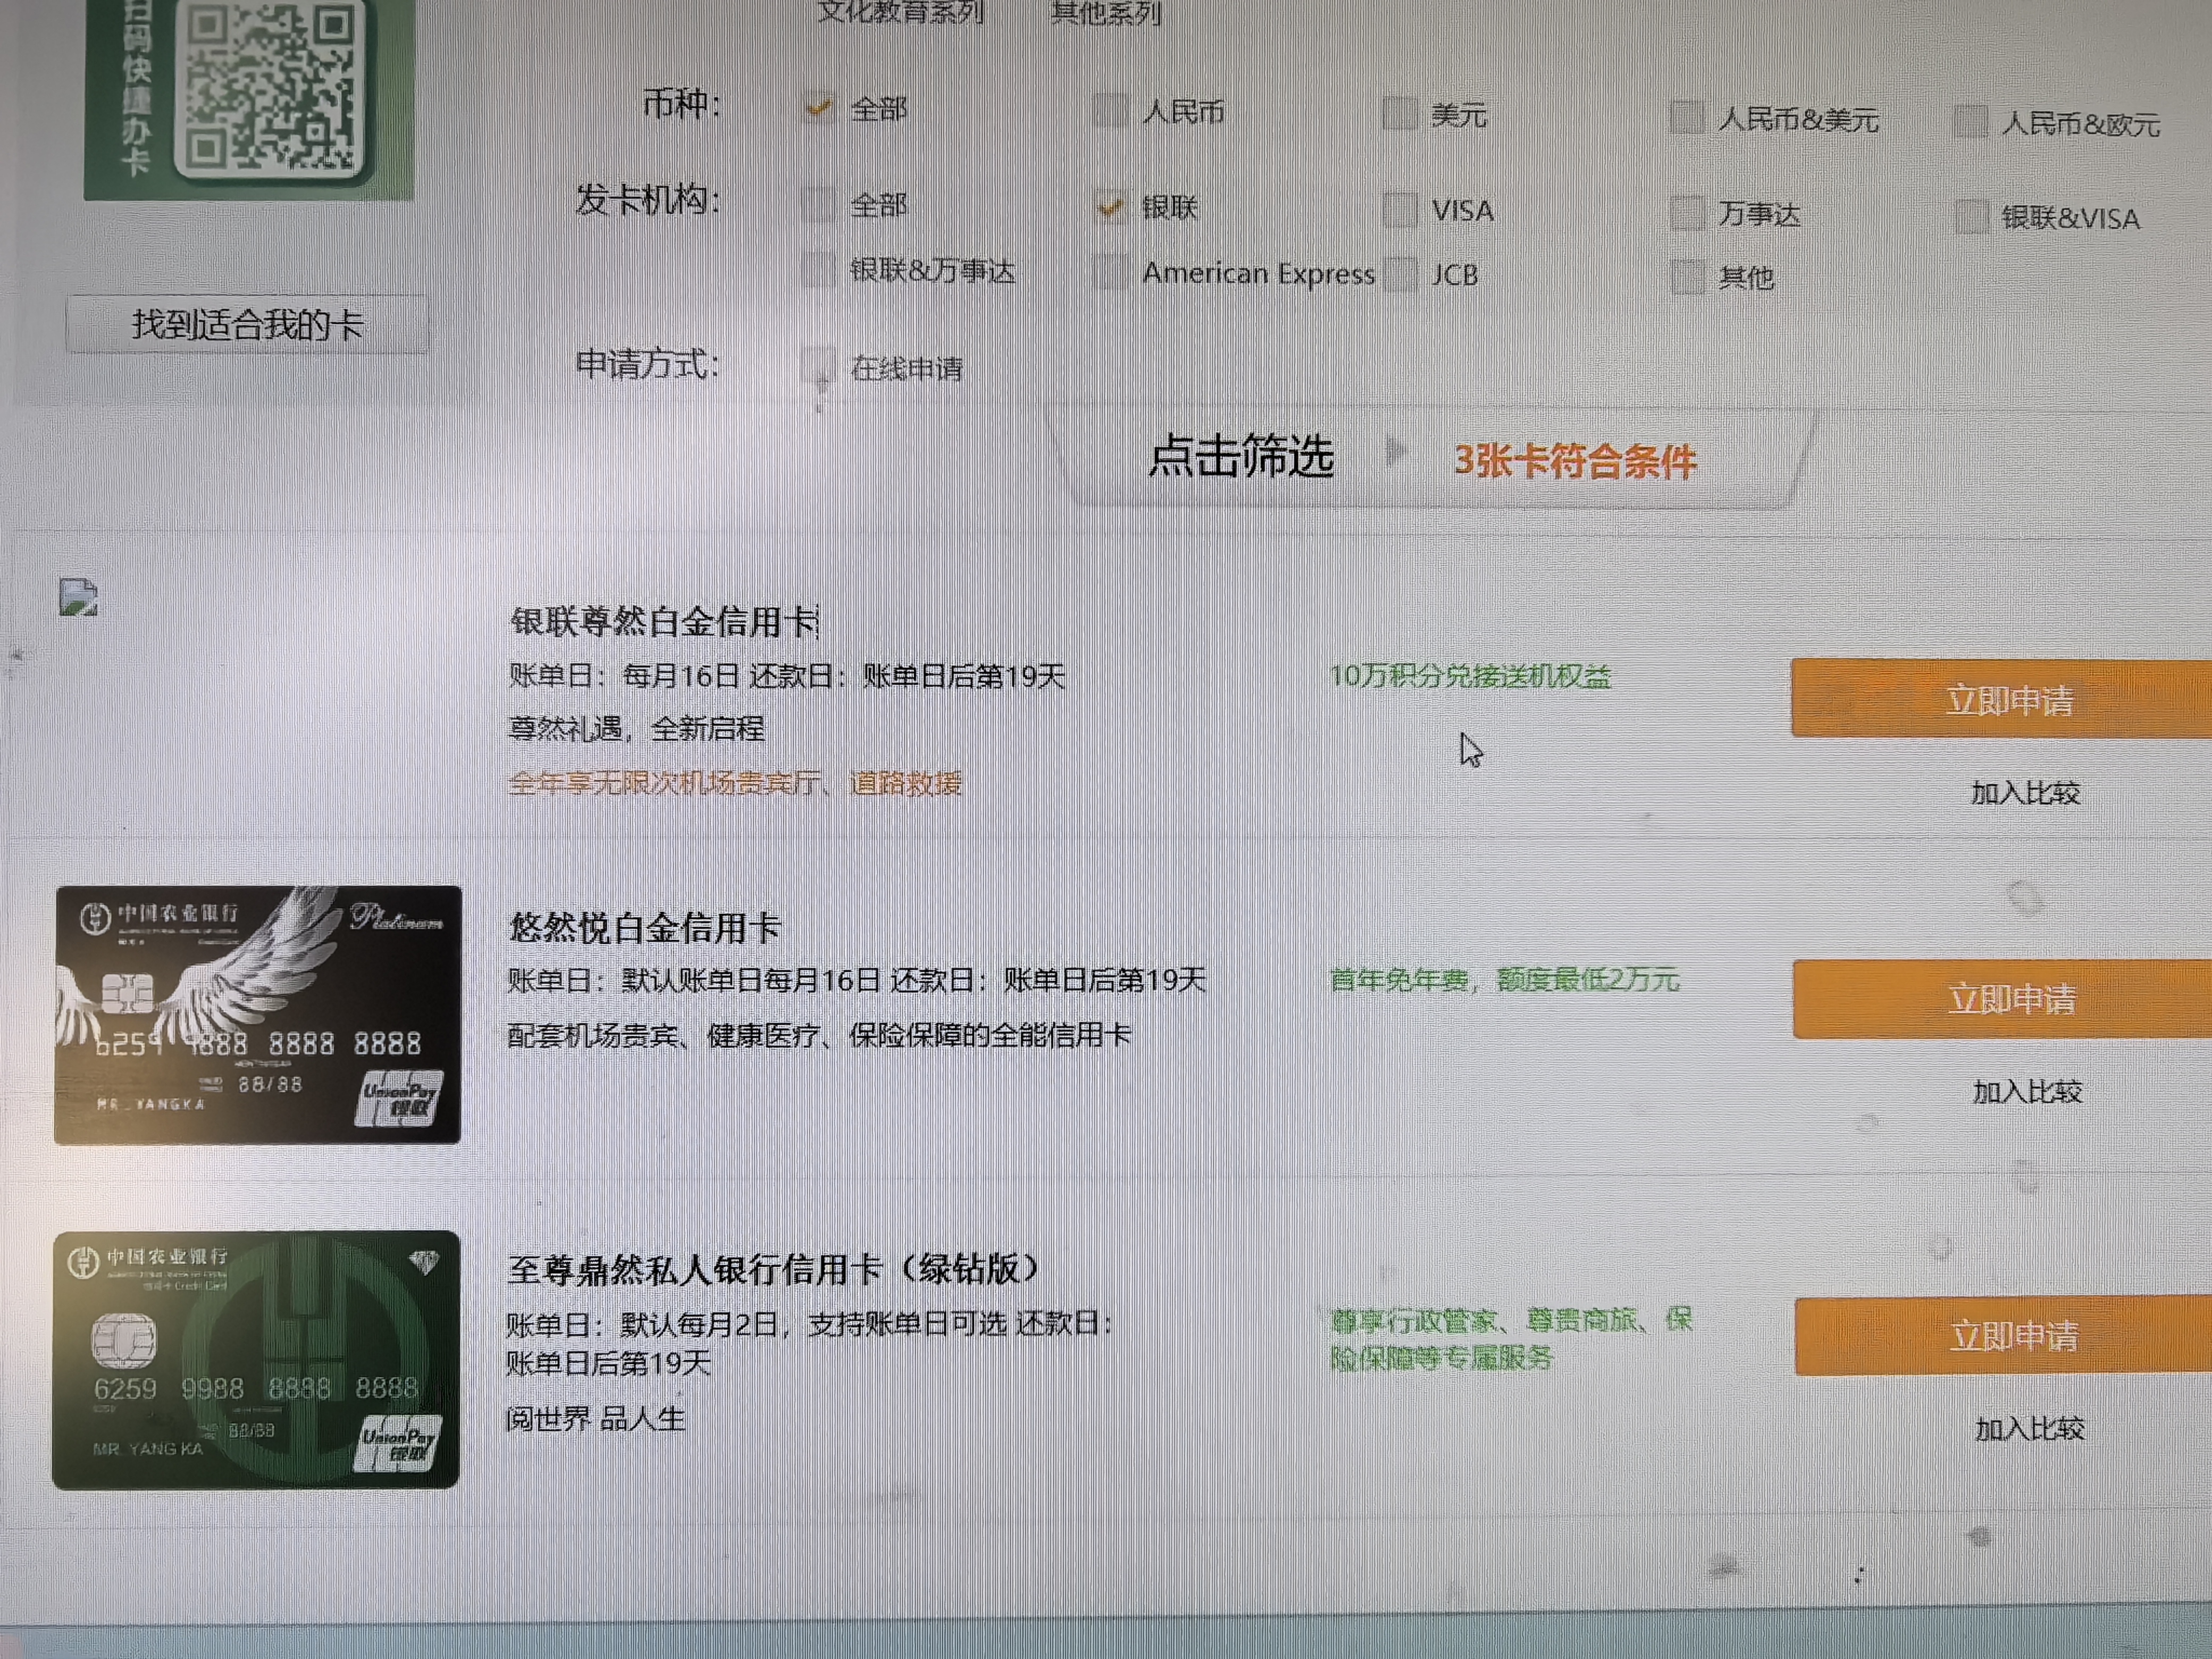Open the 悠然悦白金信用卡 title link
This screenshot has width=2212, height=1659.
[645, 927]
